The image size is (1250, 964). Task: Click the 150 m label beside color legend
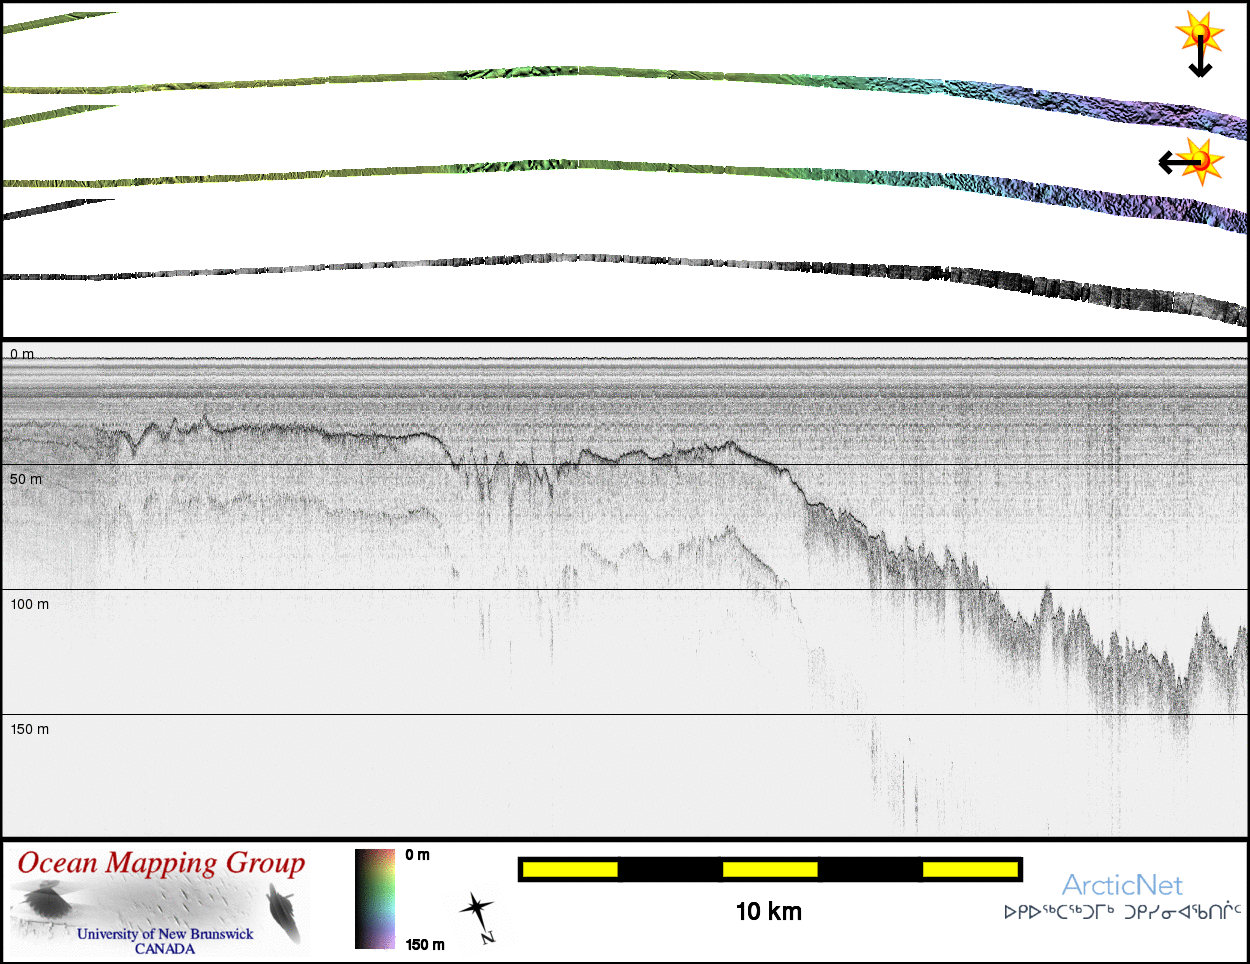coord(425,945)
